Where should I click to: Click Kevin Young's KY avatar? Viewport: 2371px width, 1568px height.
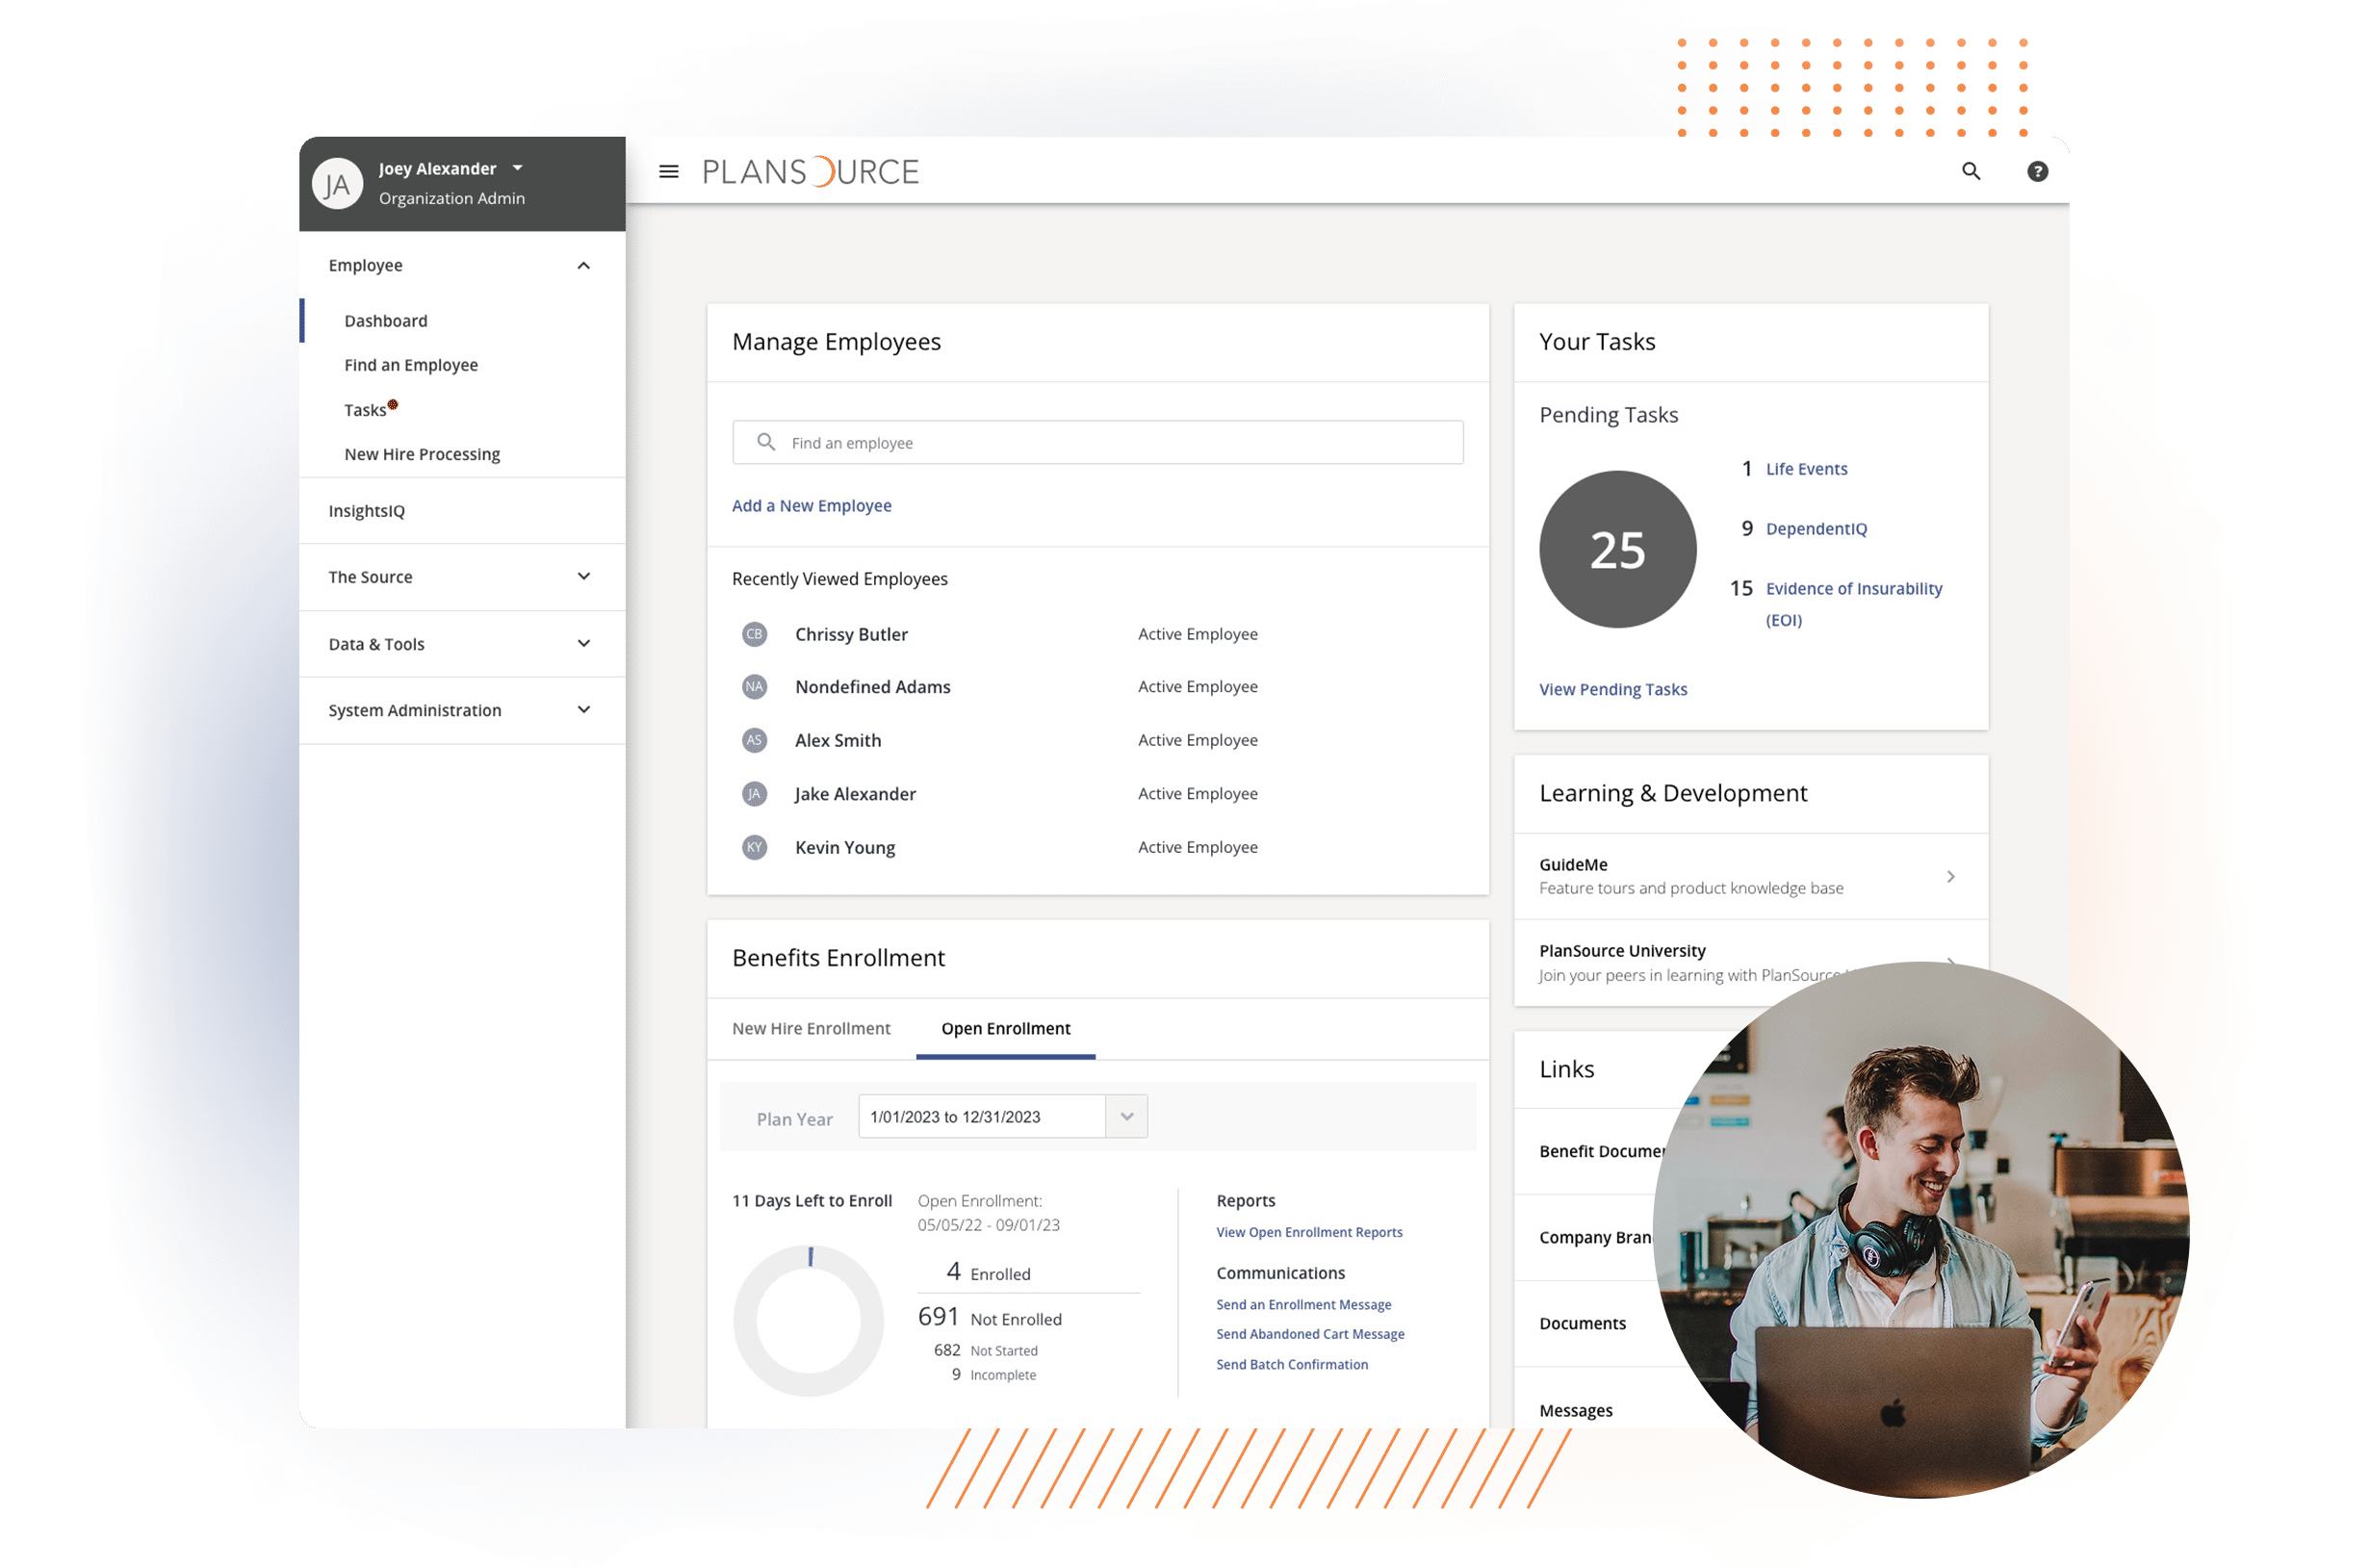(754, 847)
